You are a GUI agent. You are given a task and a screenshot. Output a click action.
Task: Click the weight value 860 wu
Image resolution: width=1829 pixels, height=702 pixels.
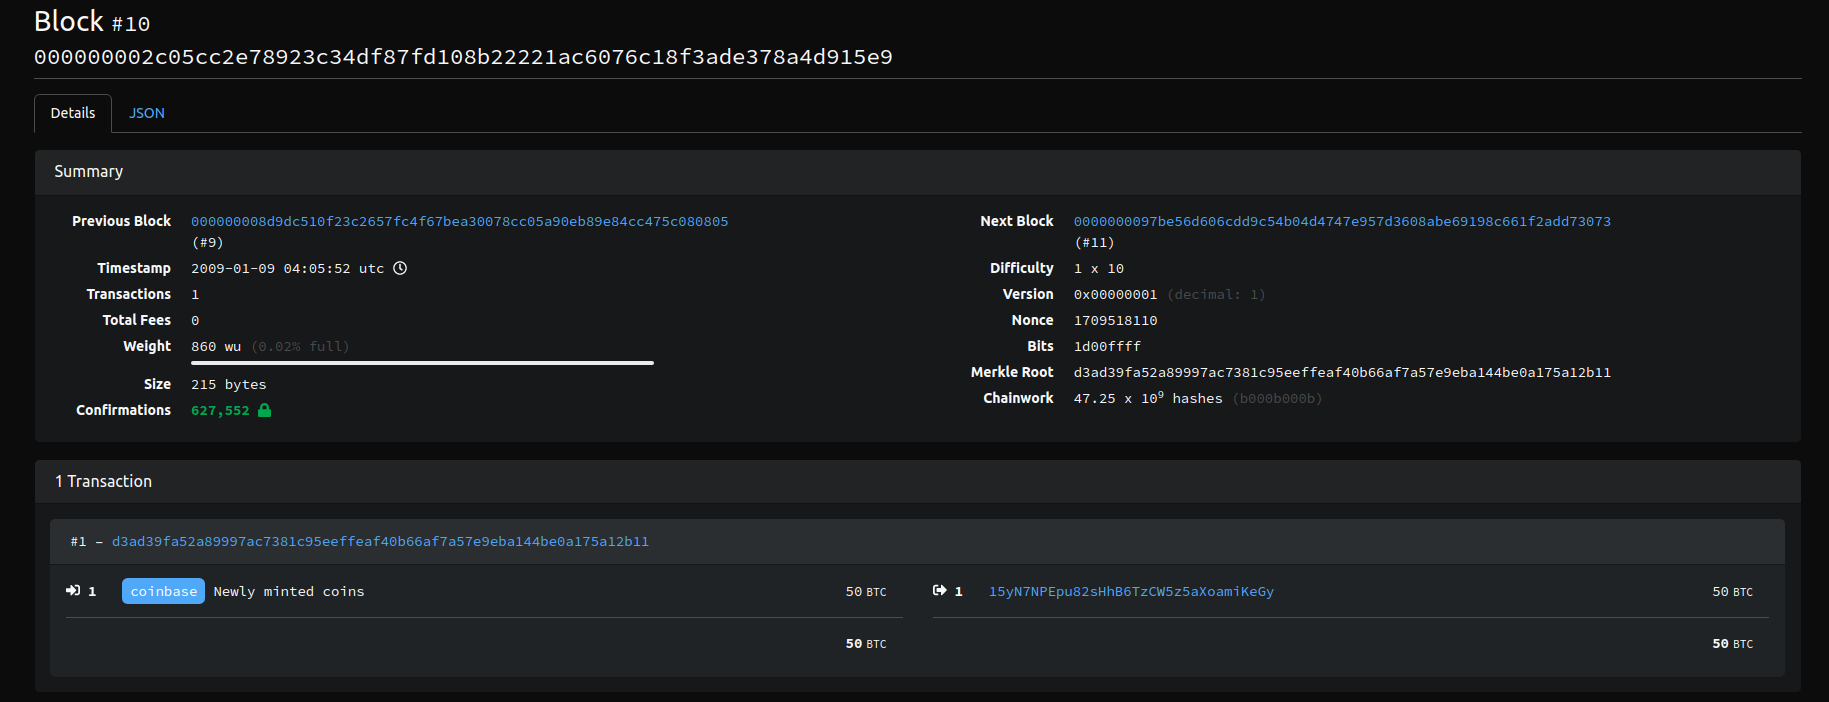point(216,347)
